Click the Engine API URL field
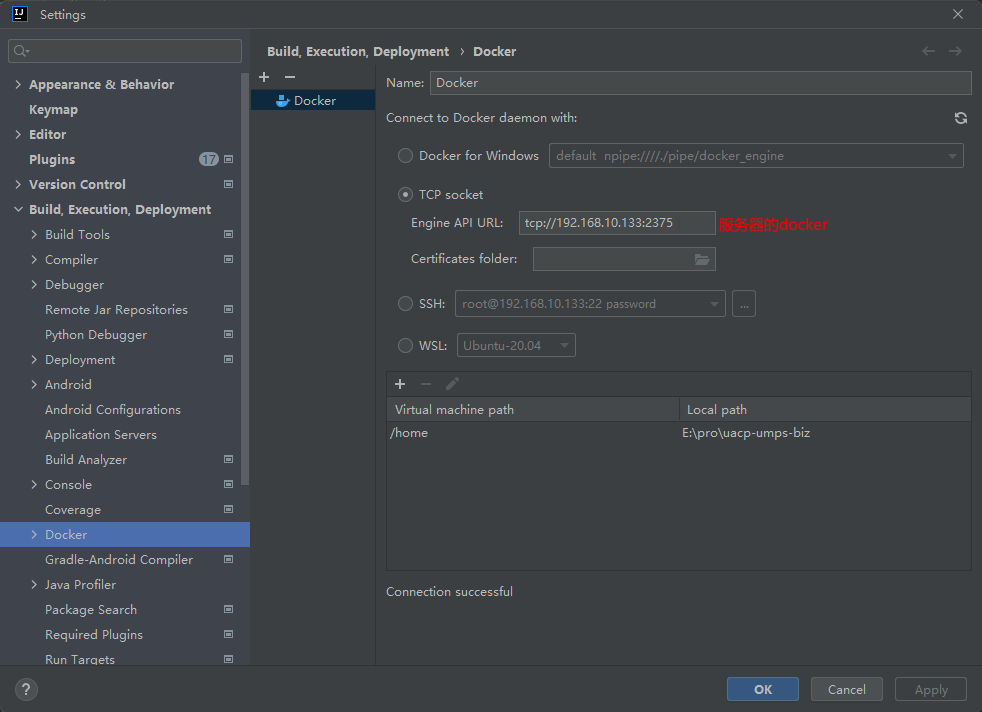 (617, 223)
